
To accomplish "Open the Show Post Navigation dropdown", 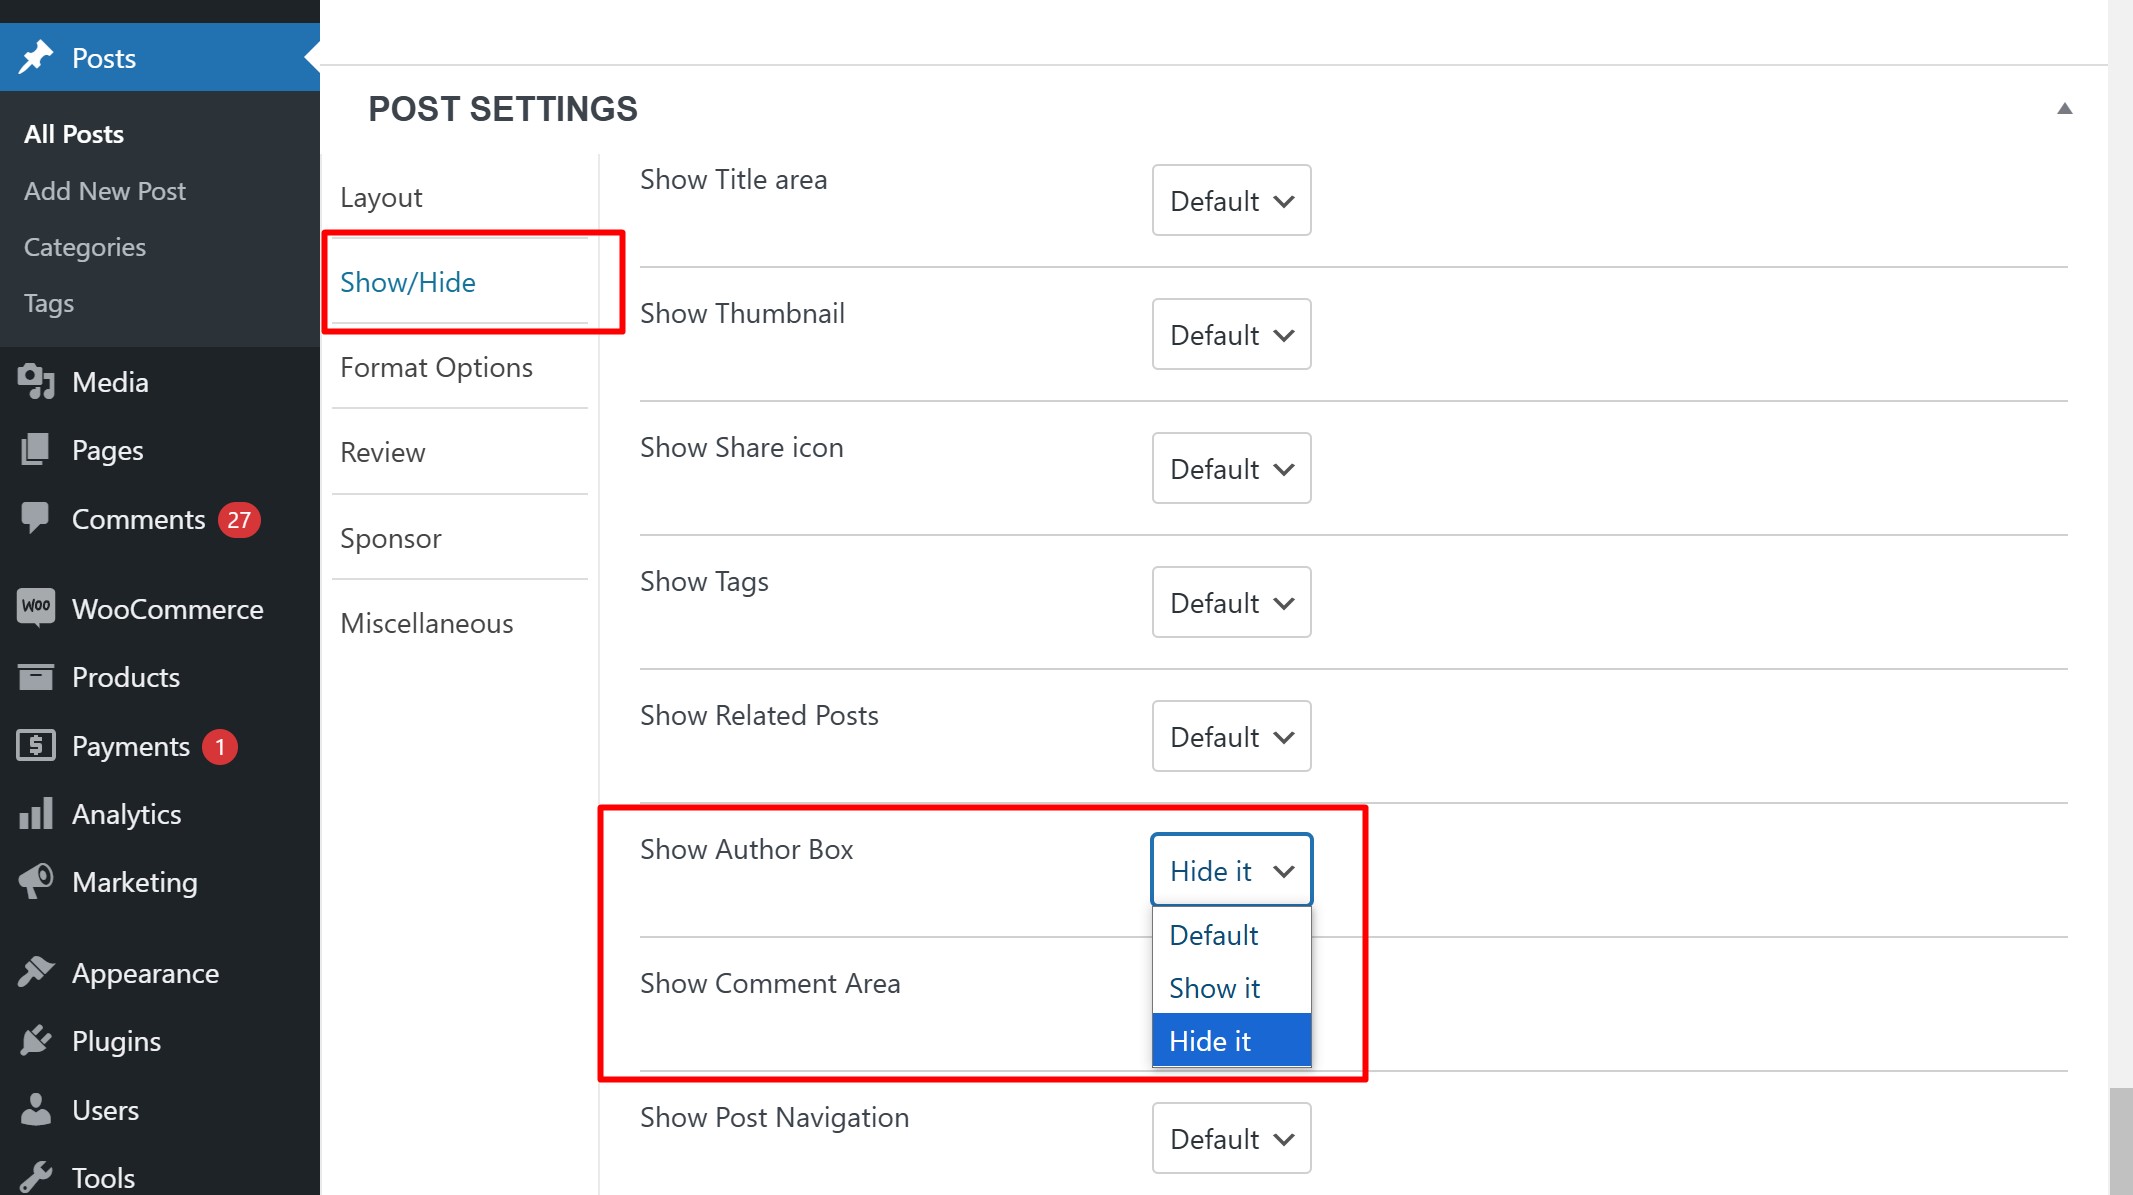I will pyautogui.click(x=1231, y=1138).
